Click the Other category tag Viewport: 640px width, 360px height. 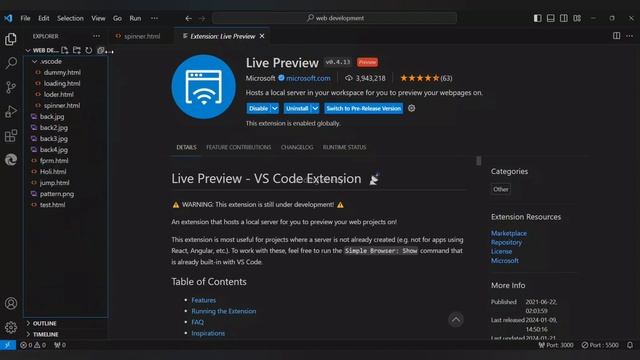click(x=500, y=189)
